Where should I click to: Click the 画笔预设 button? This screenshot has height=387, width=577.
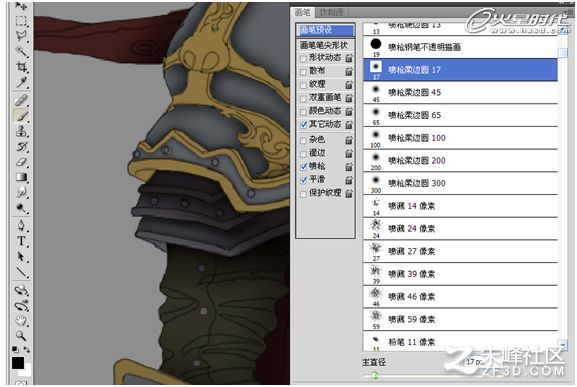click(325, 30)
